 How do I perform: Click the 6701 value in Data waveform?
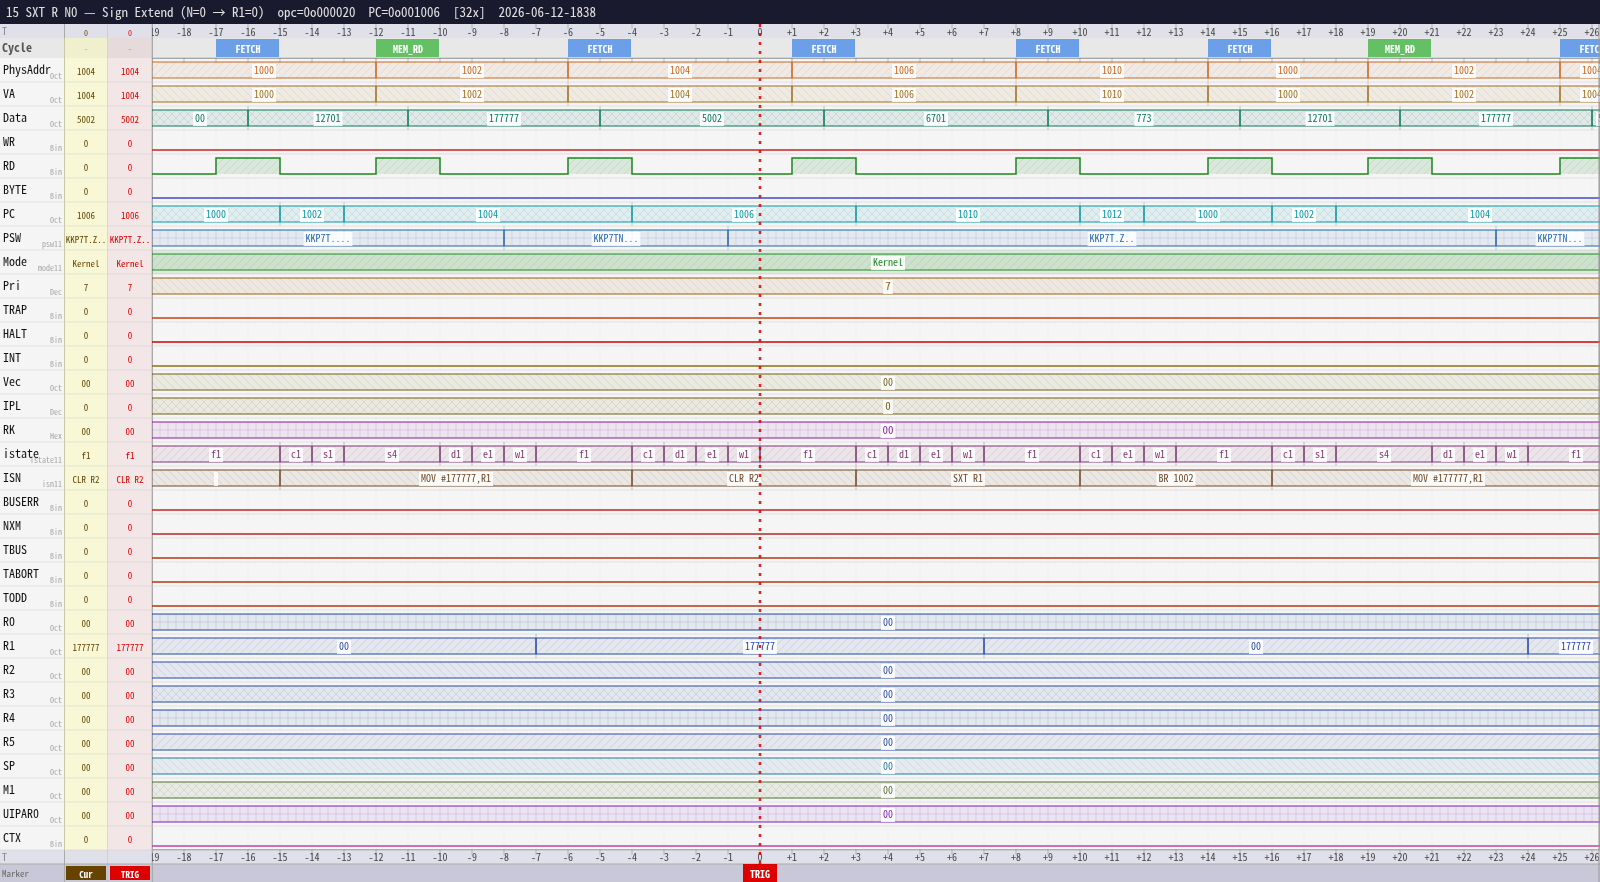(936, 119)
